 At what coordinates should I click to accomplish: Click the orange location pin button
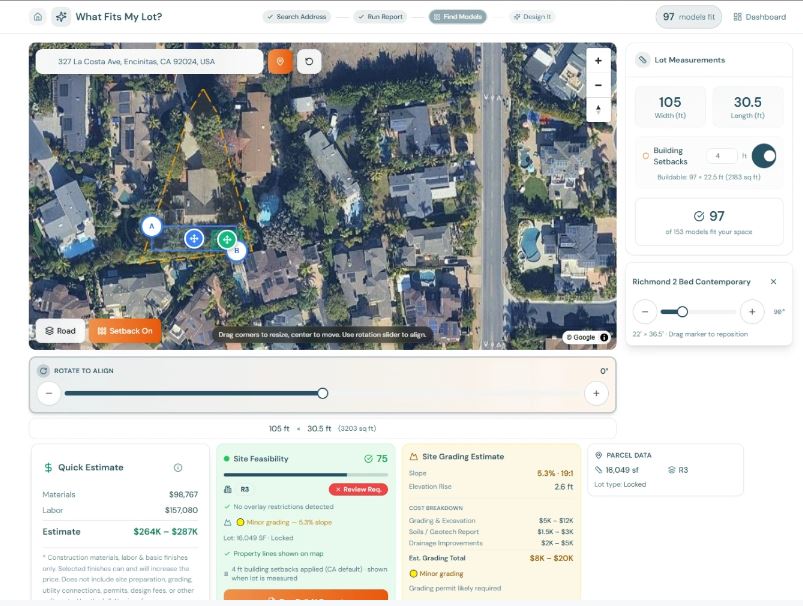pos(280,61)
